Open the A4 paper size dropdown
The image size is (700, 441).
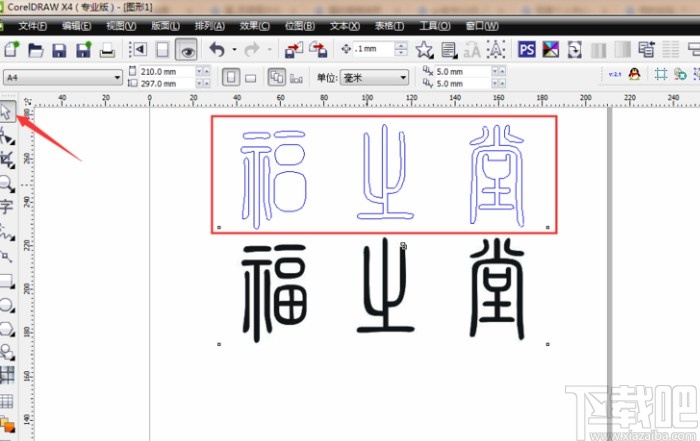tap(62, 77)
